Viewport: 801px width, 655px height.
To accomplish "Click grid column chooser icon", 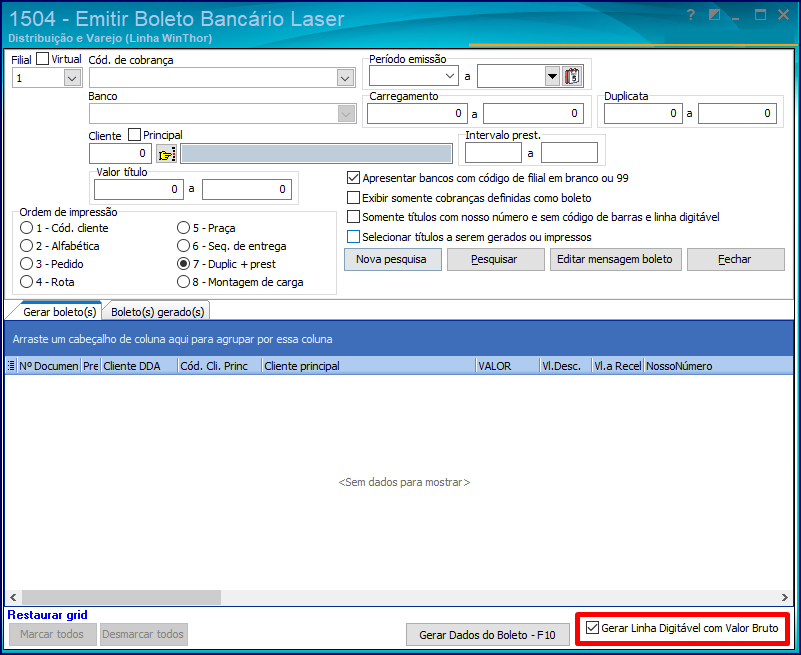I will (11, 366).
